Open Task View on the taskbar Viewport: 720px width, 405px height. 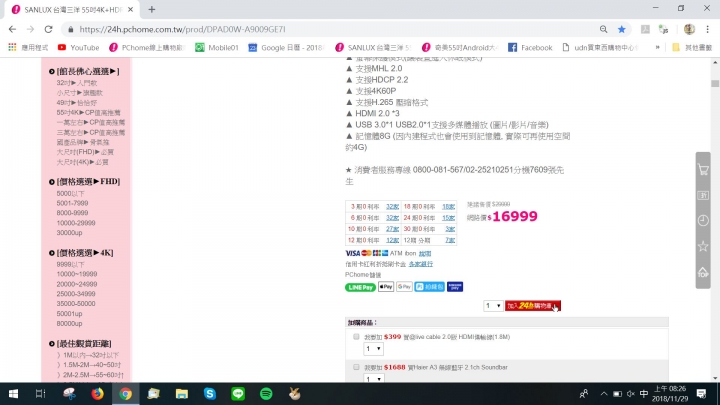pos(40,394)
